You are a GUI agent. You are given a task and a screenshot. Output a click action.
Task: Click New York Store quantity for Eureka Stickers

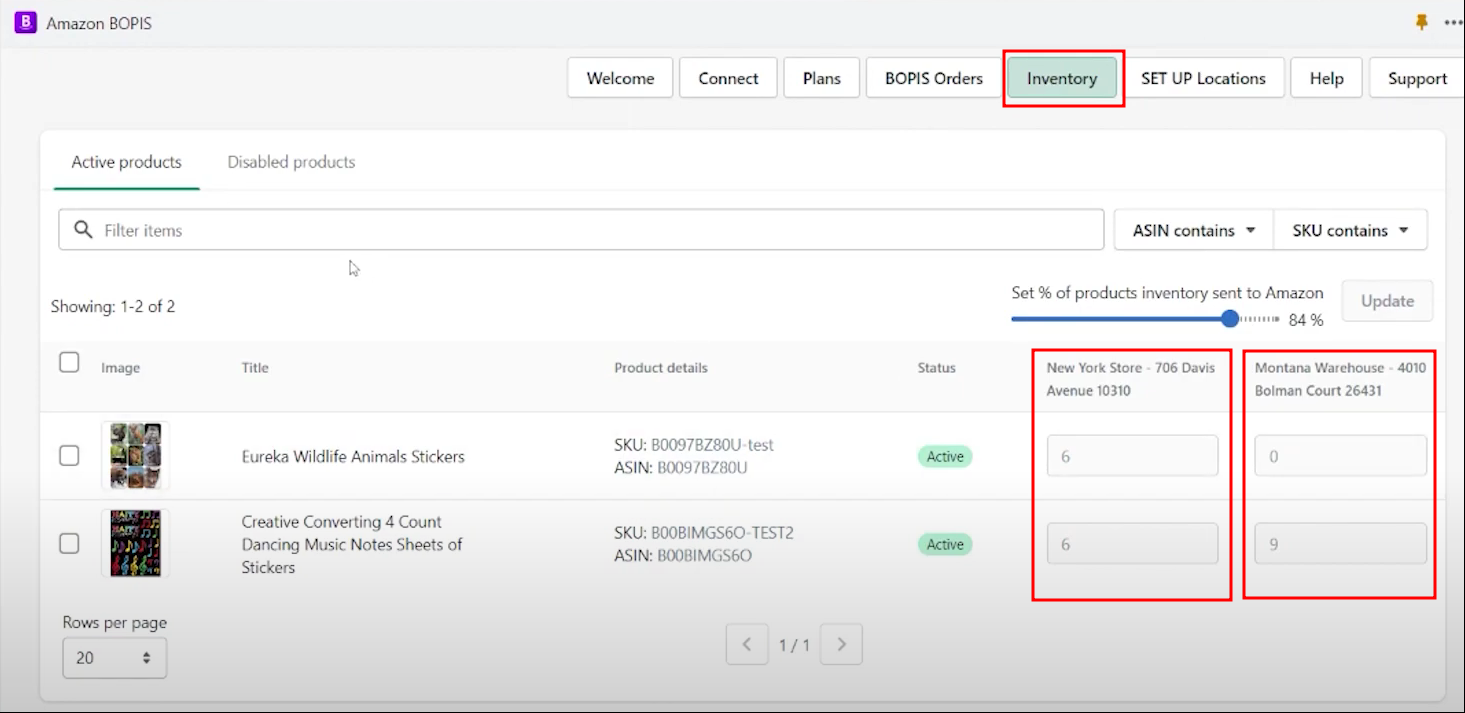click(1132, 456)
